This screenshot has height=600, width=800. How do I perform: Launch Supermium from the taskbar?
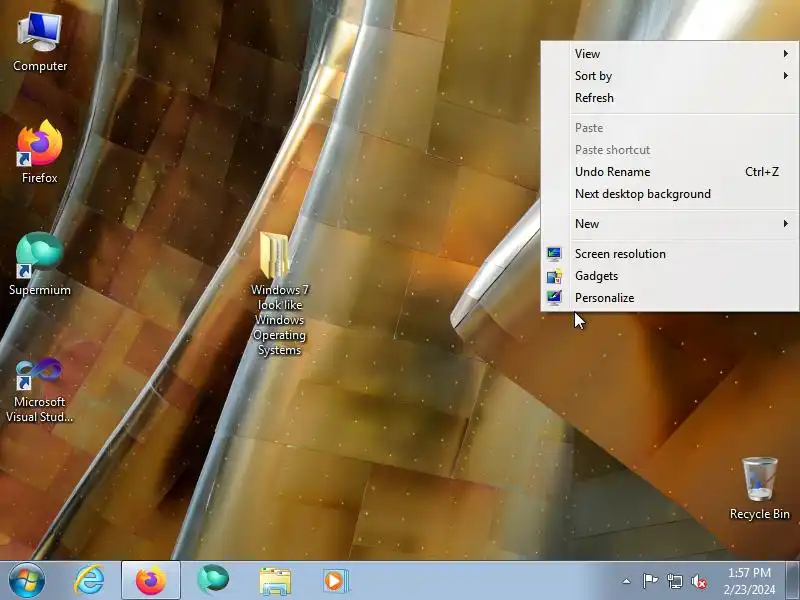(213, 581)
